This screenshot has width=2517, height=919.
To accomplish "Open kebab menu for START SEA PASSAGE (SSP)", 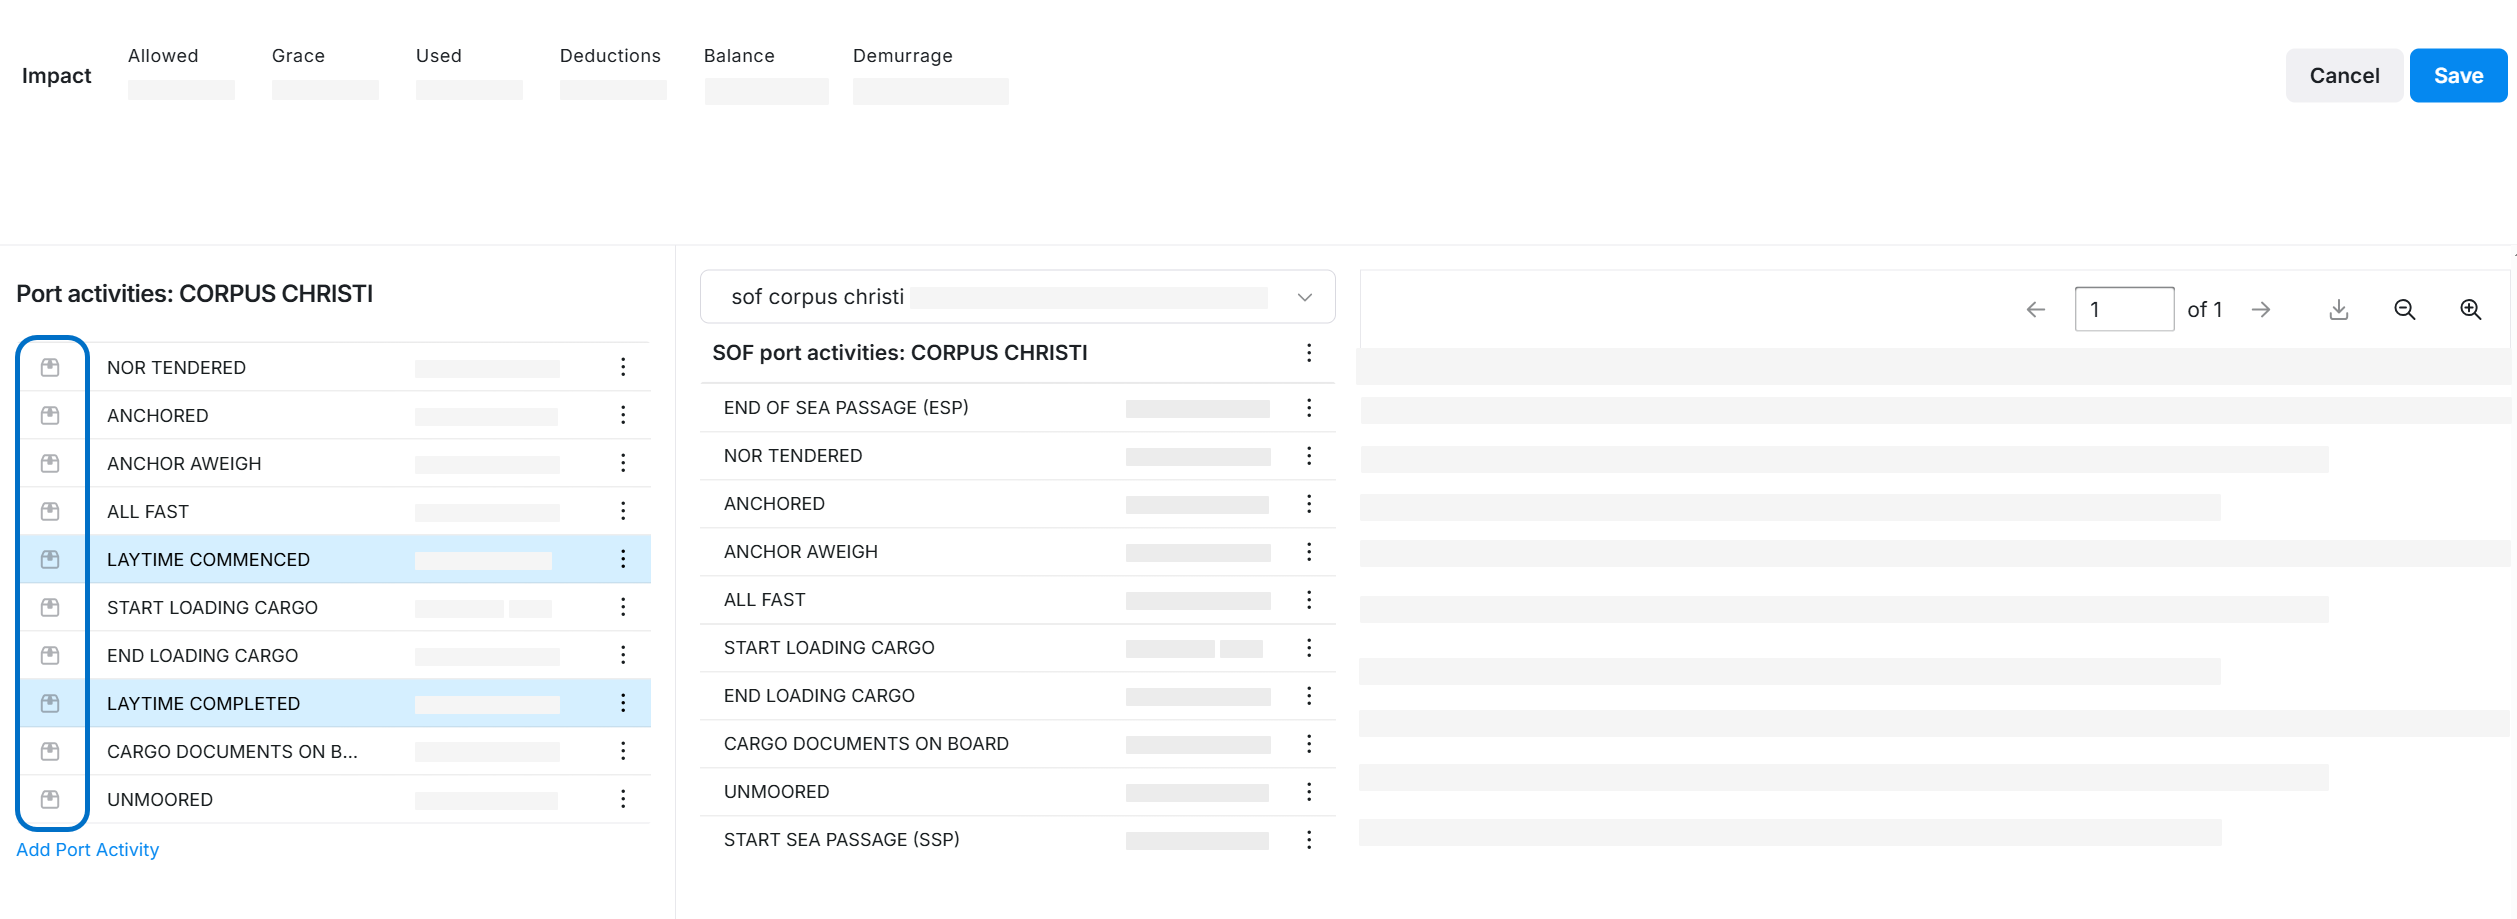I will point(1308,840).
